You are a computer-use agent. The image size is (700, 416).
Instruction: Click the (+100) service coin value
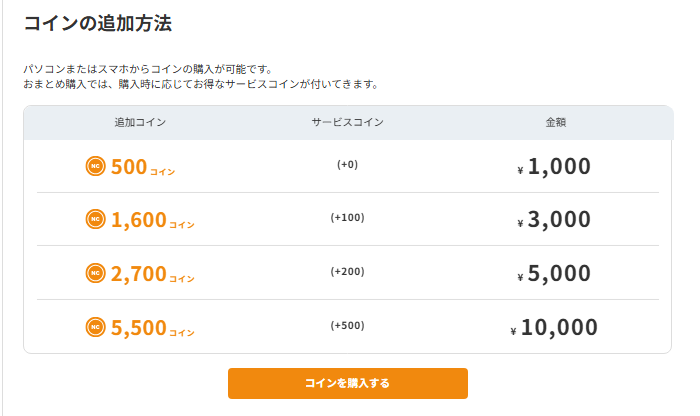[x=347, y=218]
